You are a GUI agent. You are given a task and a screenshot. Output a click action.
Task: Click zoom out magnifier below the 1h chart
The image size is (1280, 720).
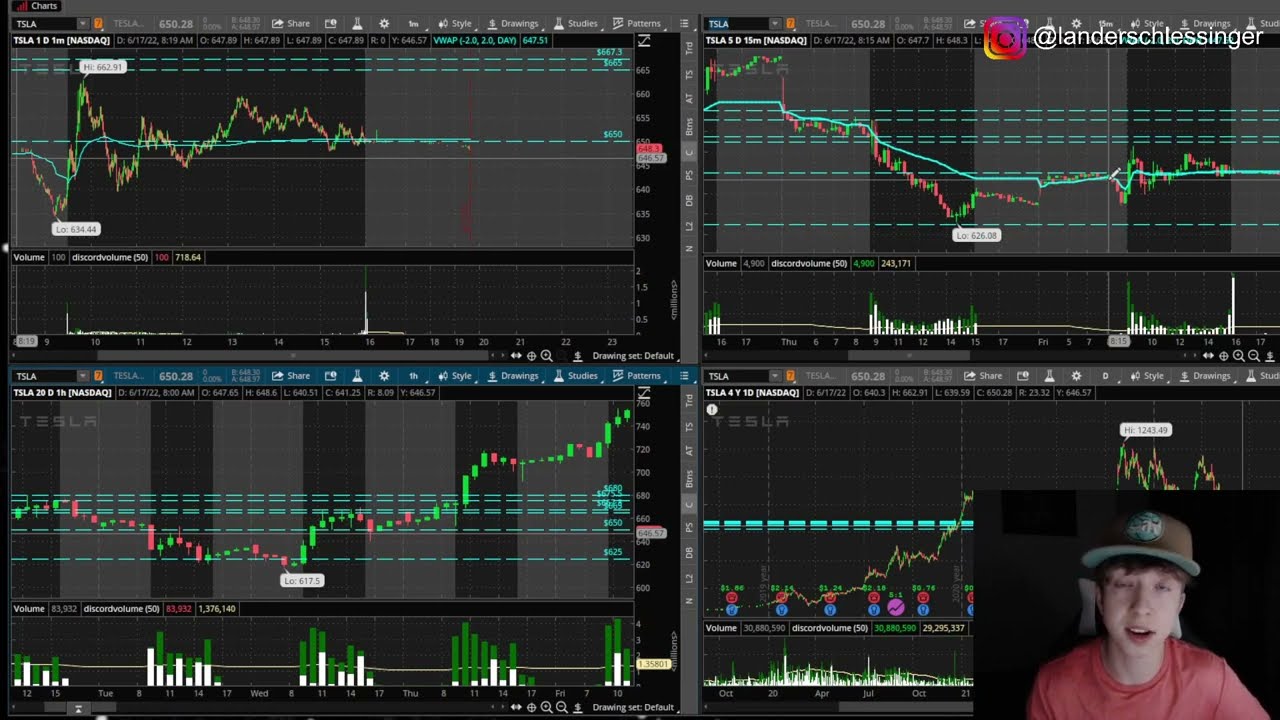click(561, 707)
